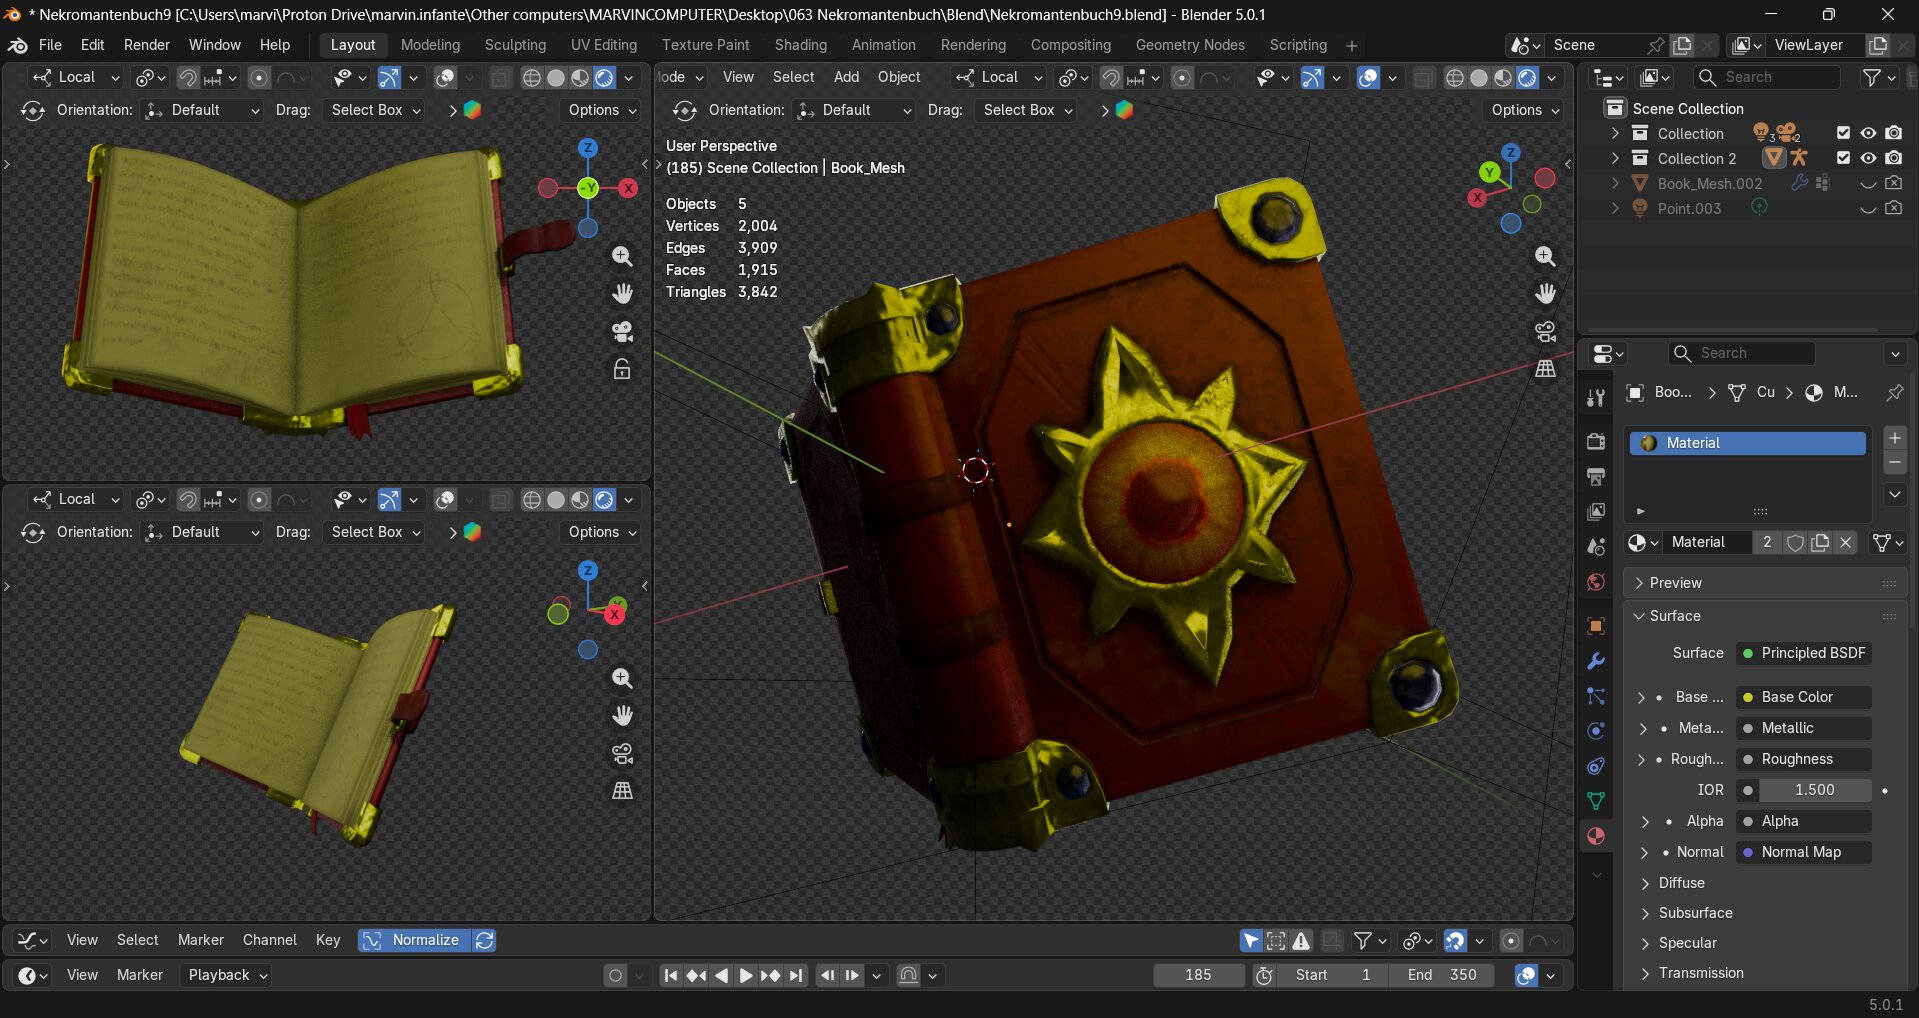
Task: Open the Render menu
Action: pos(147,45)
